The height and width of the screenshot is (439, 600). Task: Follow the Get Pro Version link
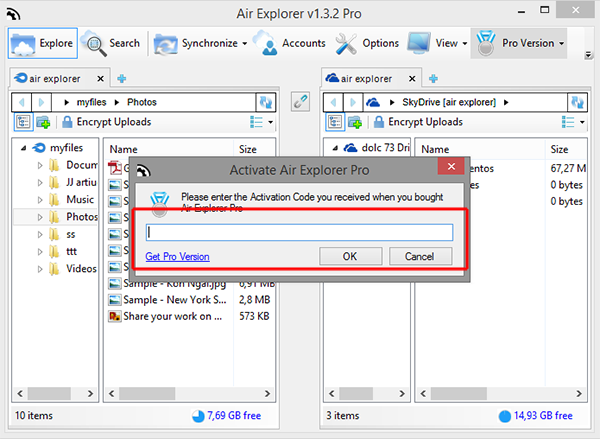(x=177, y=257)
